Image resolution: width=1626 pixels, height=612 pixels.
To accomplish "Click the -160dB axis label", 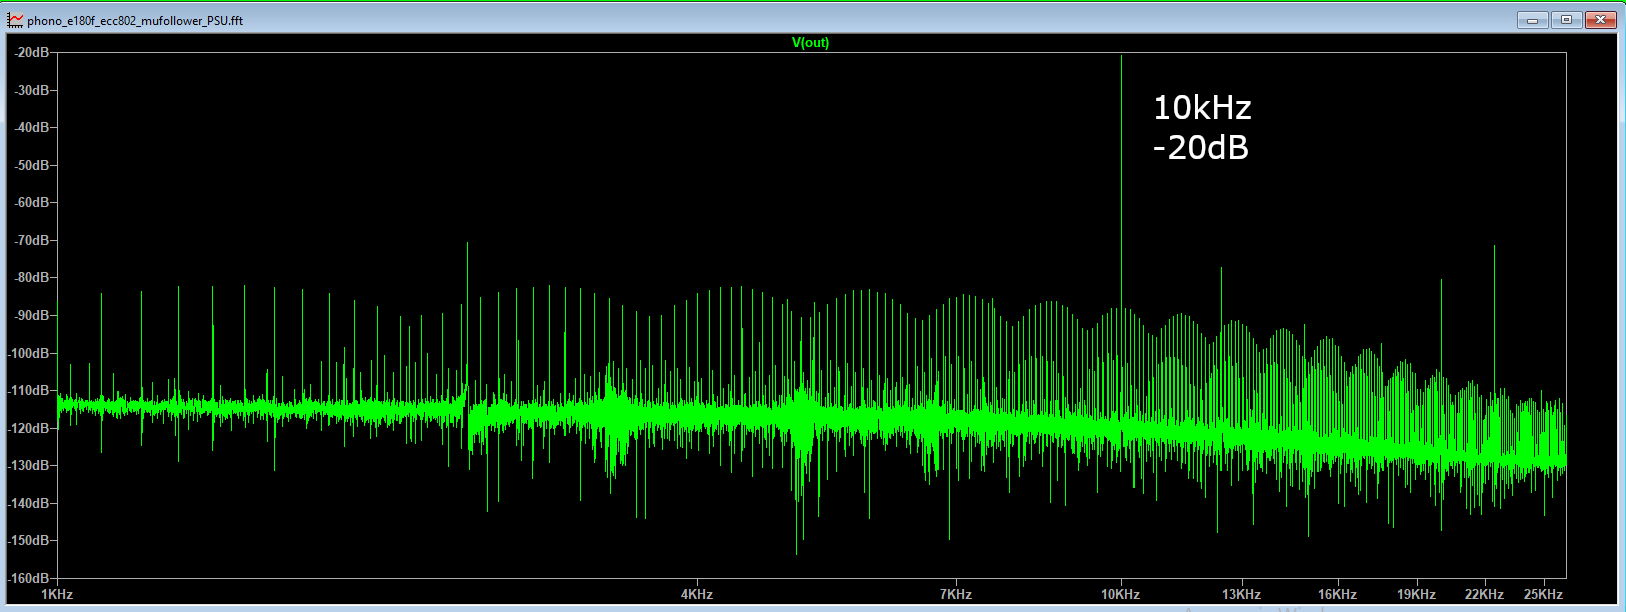I will pos(30,578).
